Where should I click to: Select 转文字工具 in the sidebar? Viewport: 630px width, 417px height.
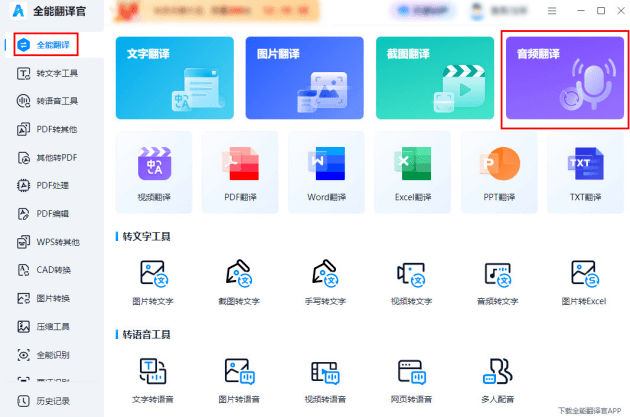[x=47, y=74]
